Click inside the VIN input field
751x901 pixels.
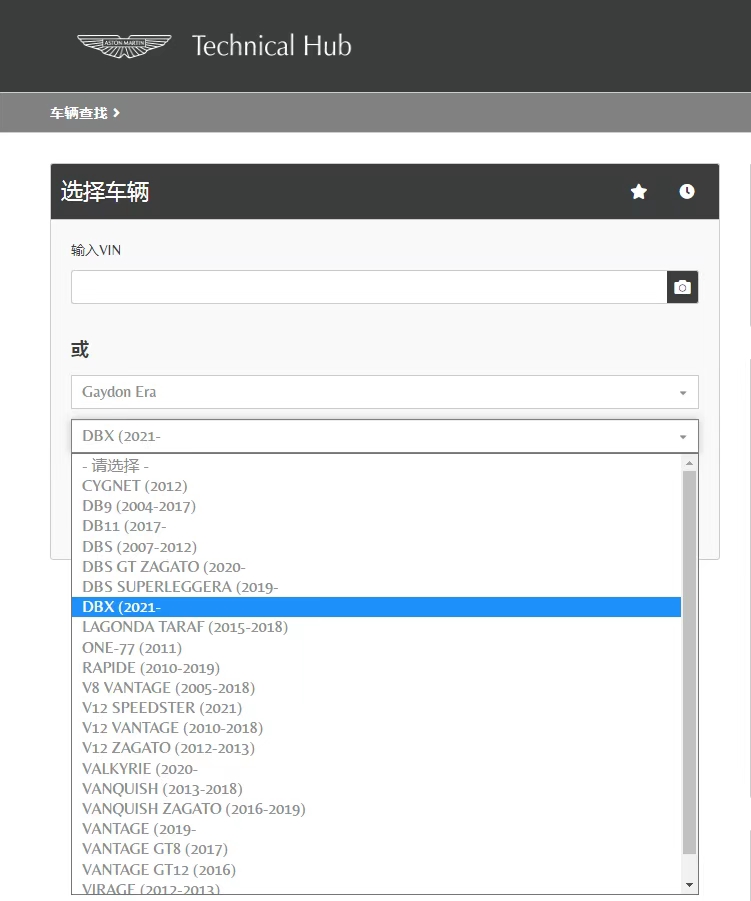pyautogui.click(x=368, y=287)
